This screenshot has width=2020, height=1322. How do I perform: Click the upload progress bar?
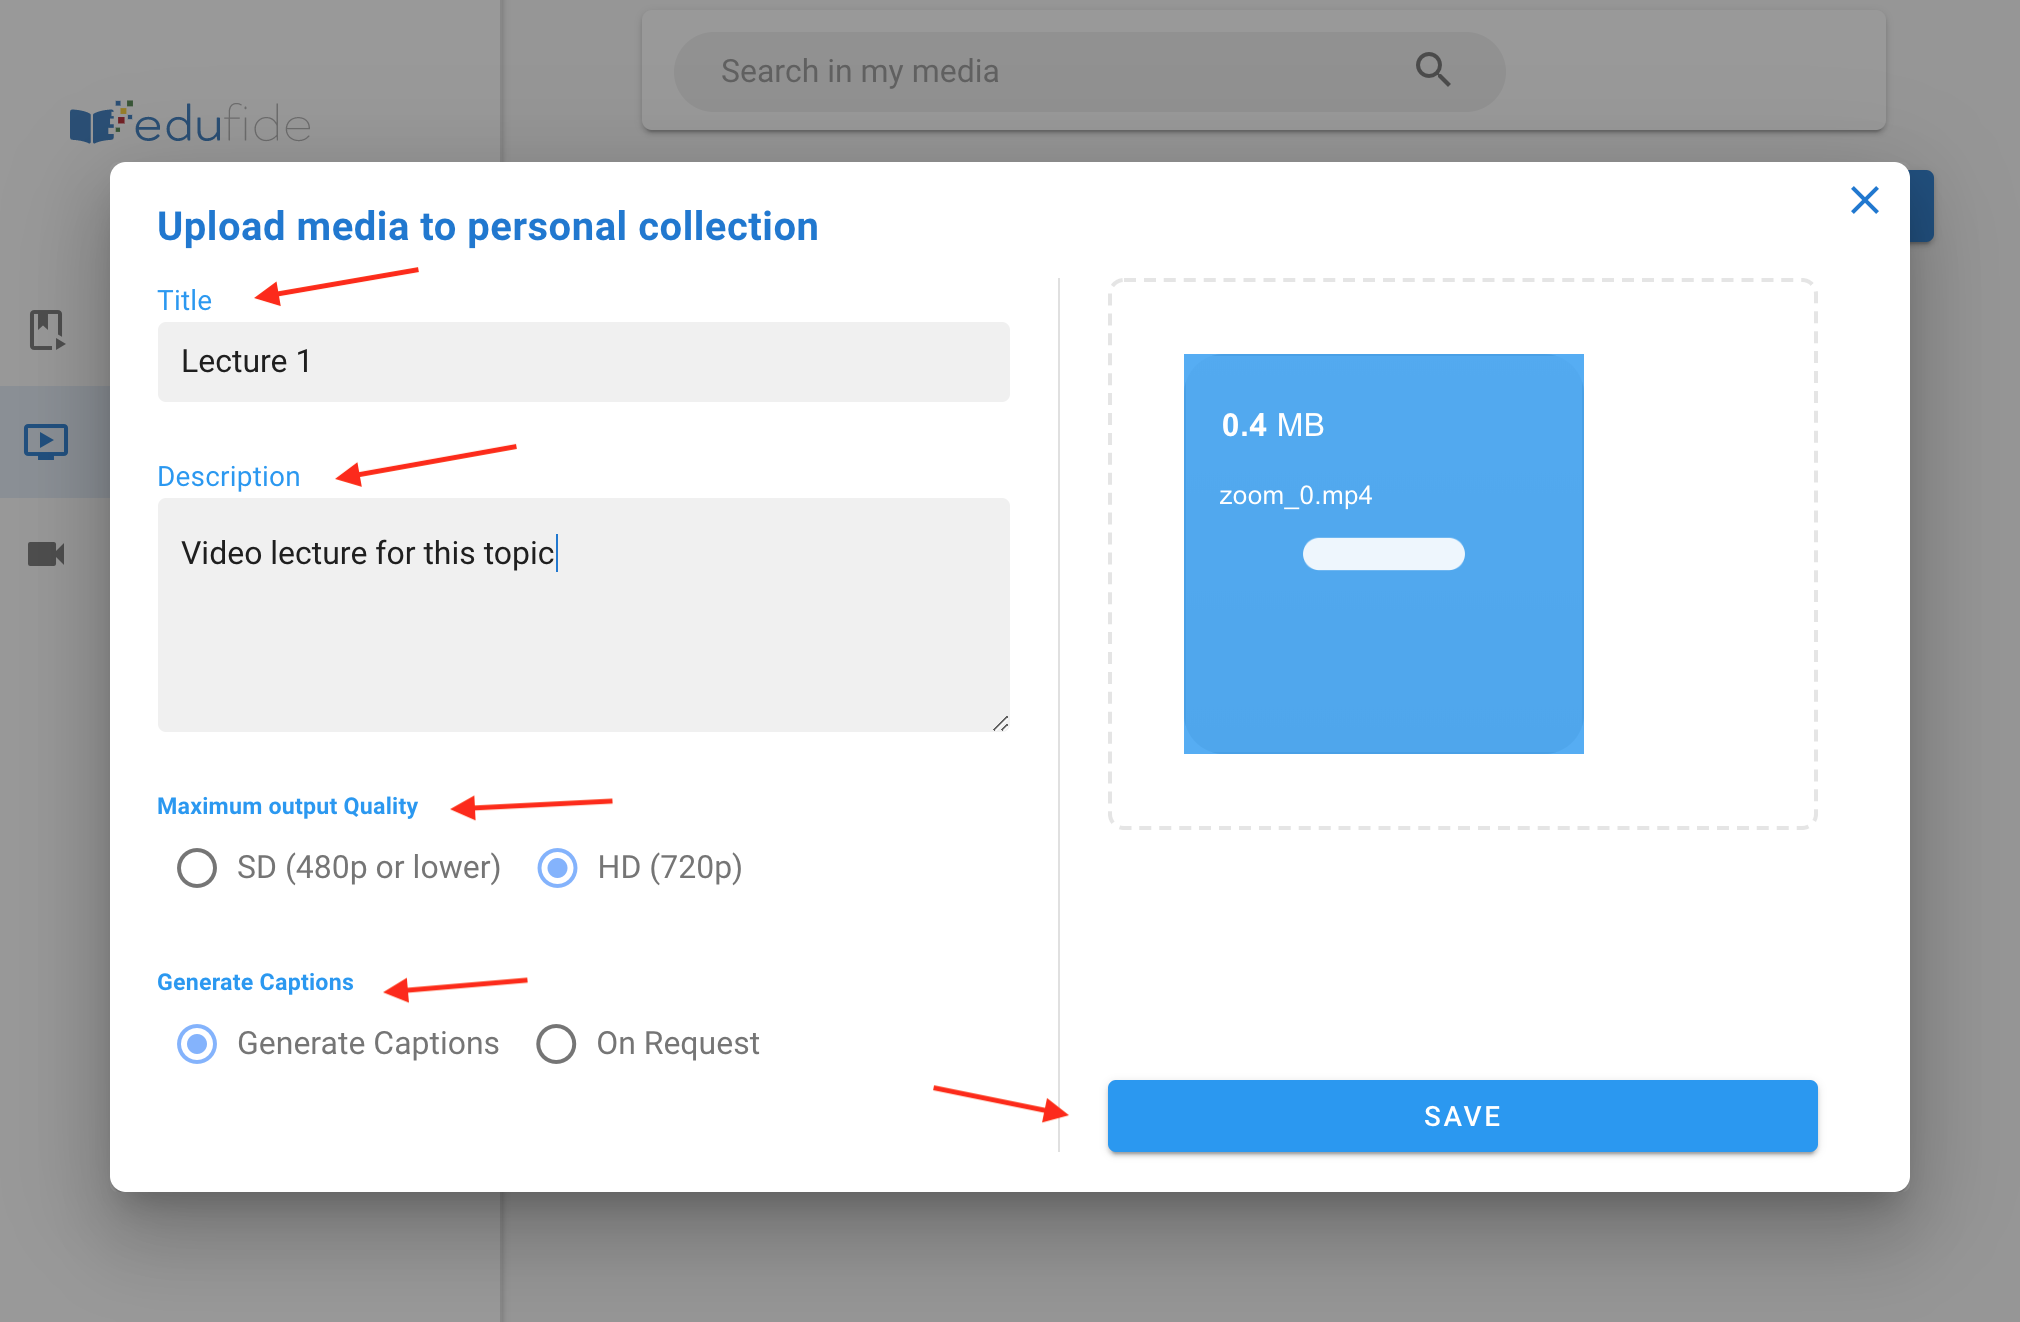coord(1383,554)
